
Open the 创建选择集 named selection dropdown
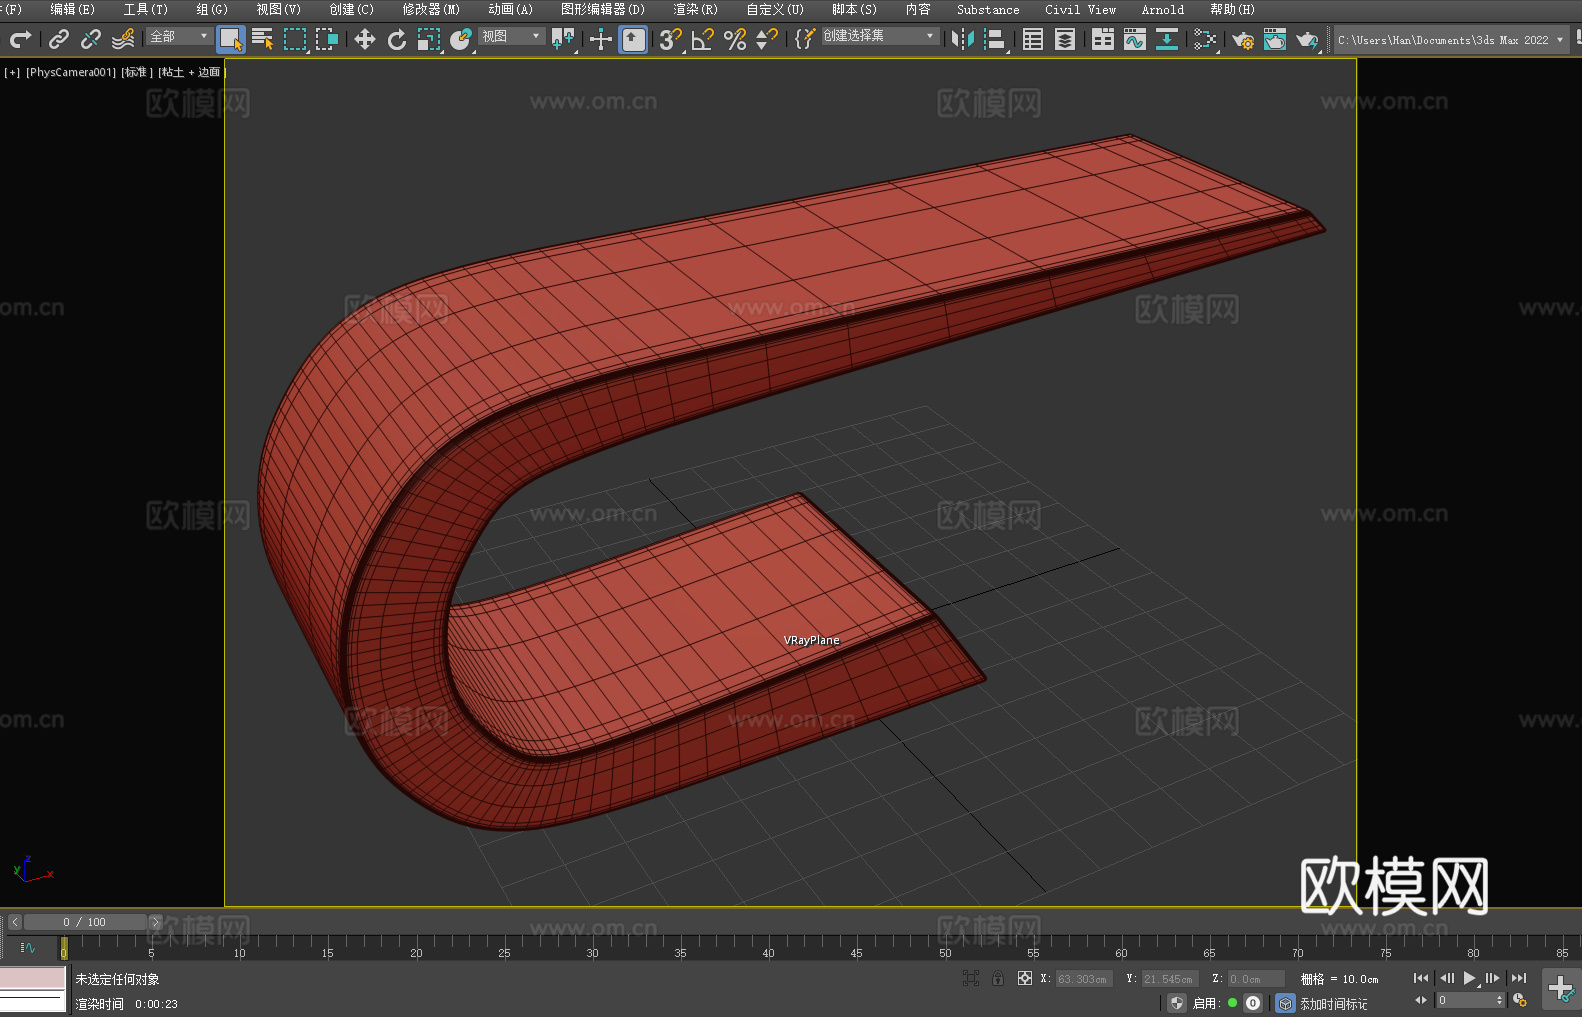pos(880,36)
